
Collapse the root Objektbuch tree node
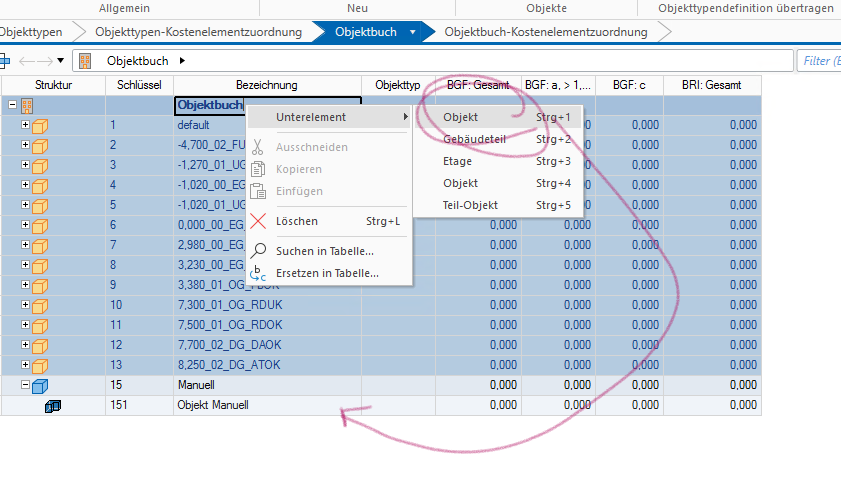pyautogui.click(x=12, y=105)
